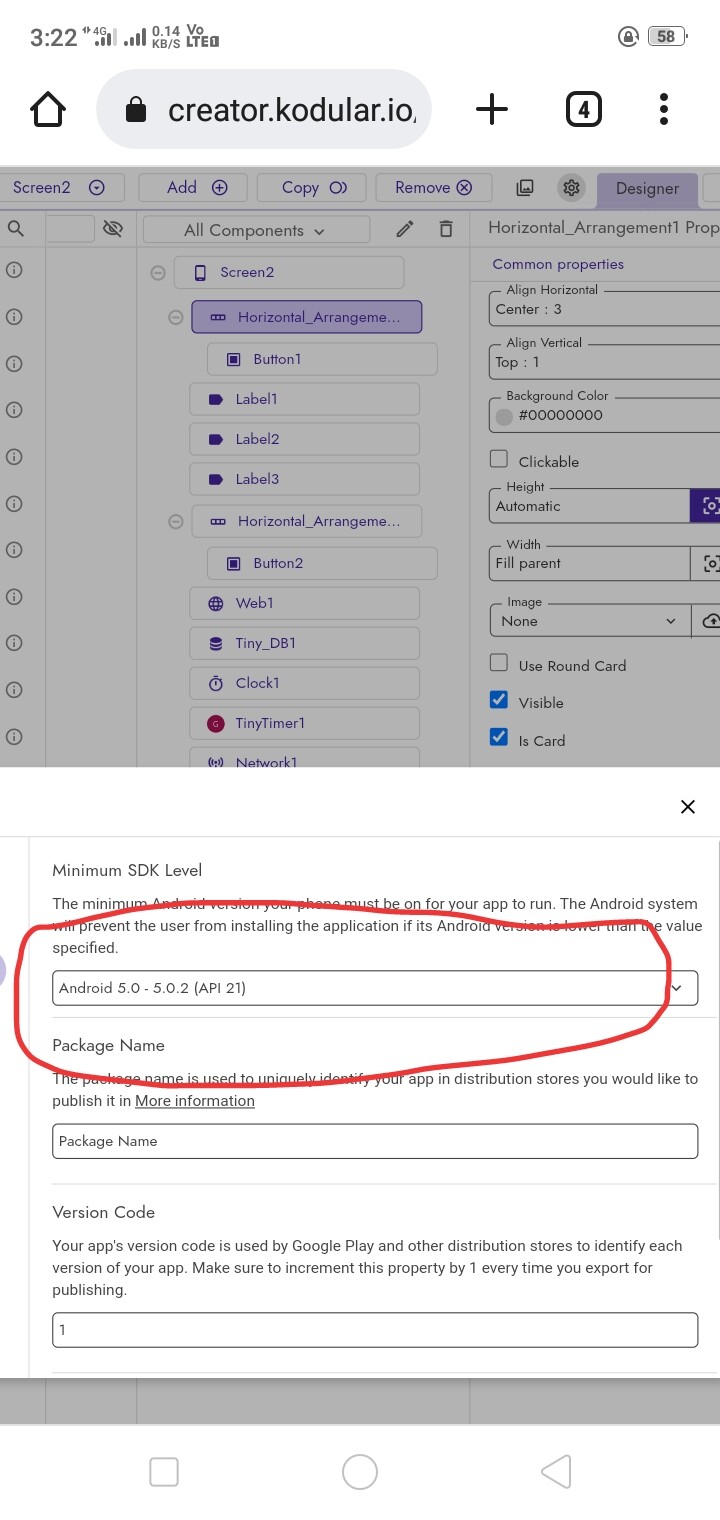
Task: Tap the Android back triangle button
Action: (x=556, y=1472)
